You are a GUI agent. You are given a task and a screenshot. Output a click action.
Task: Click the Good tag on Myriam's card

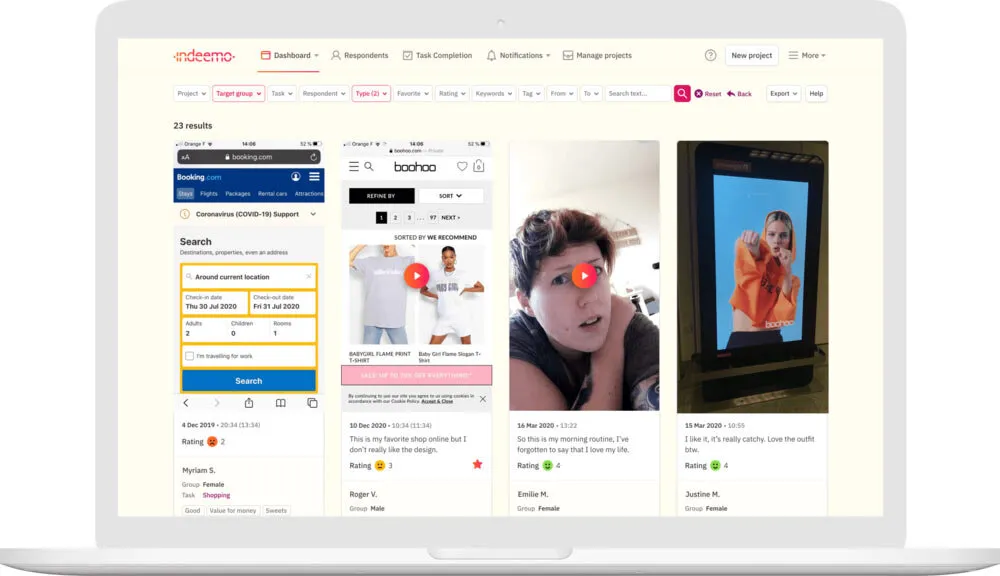click(x=192, y=510)
